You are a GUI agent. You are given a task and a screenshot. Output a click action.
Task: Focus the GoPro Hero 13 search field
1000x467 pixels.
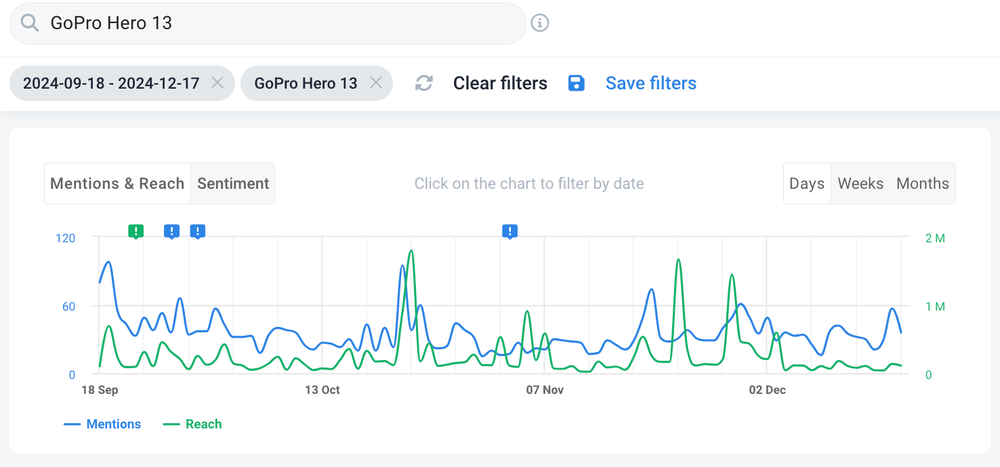pos(268,24)
